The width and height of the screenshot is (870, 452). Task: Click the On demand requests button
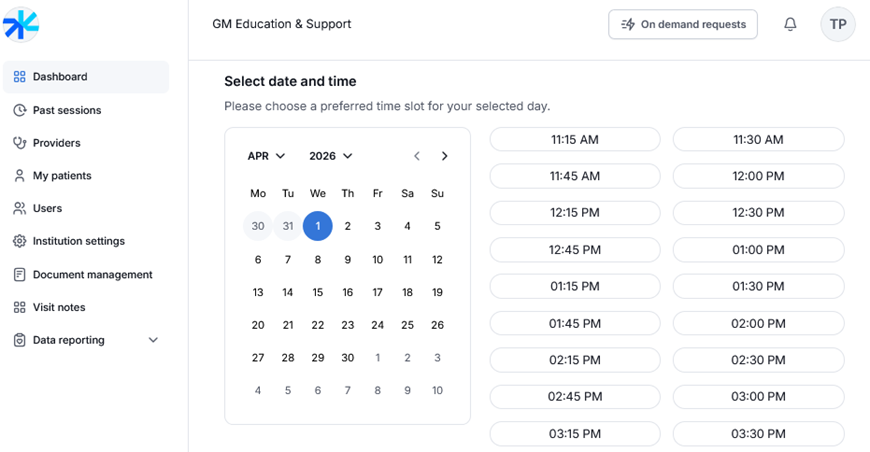point(683,24)
